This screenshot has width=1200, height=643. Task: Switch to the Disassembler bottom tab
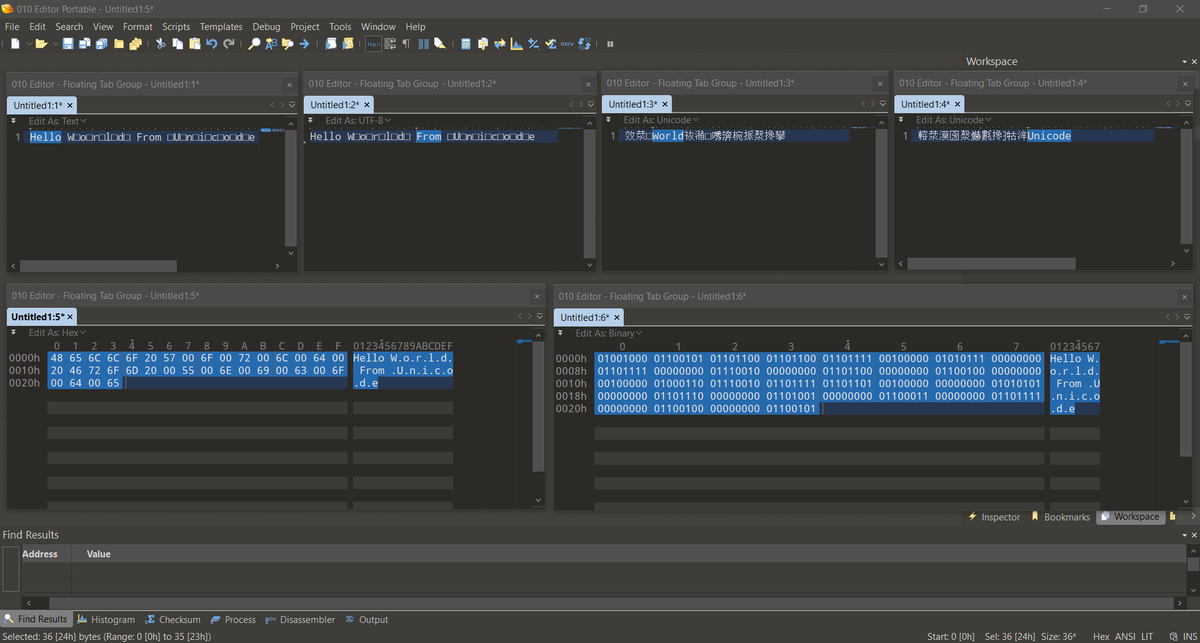[x=300, y=620]
